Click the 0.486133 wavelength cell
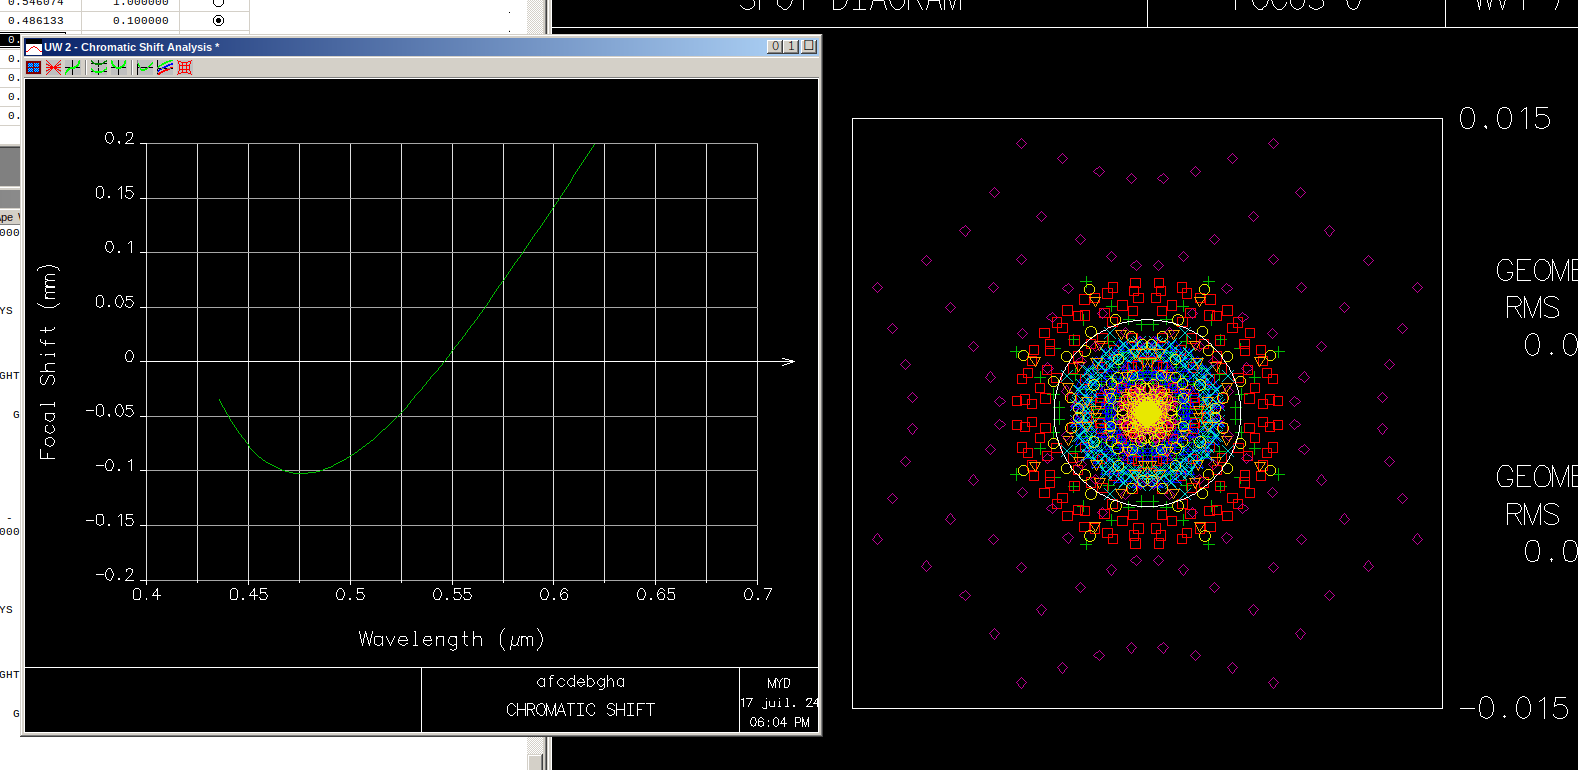1578x770 pixels. (x=40, y=20)
